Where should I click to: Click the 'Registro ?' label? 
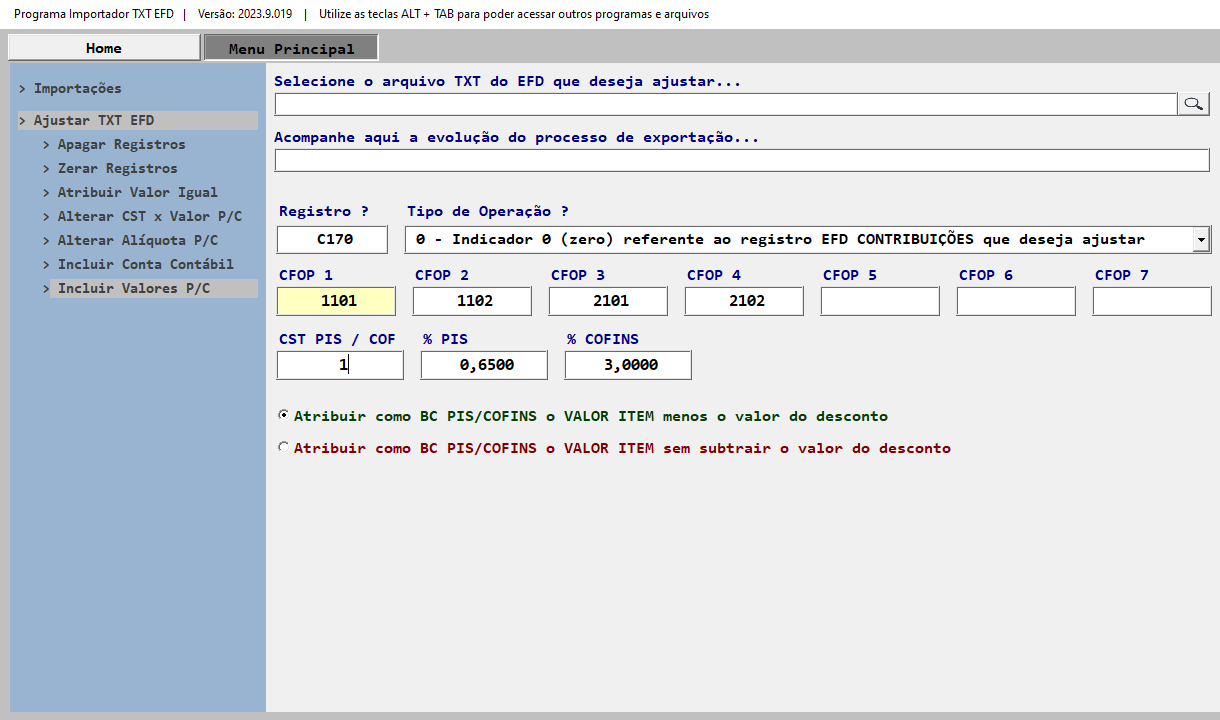click(324, 211)
